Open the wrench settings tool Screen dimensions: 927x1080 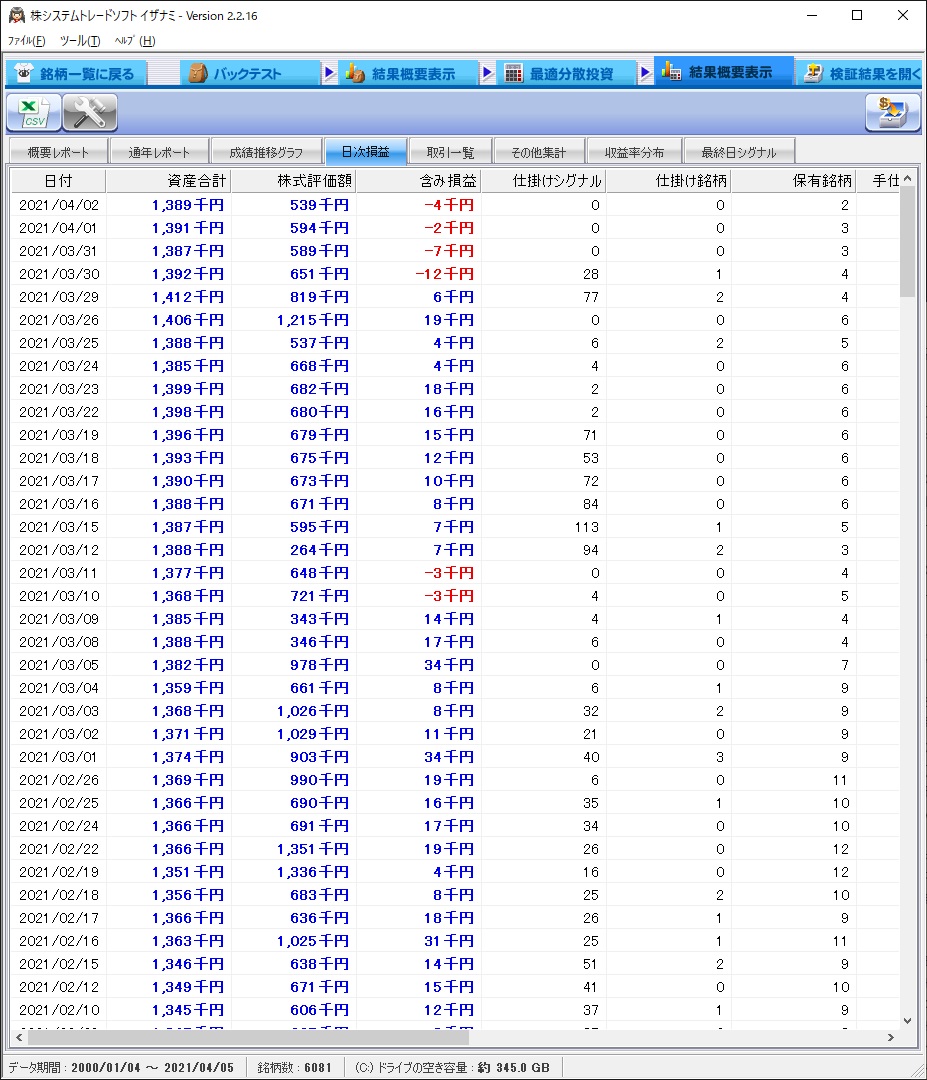[90, 113]
